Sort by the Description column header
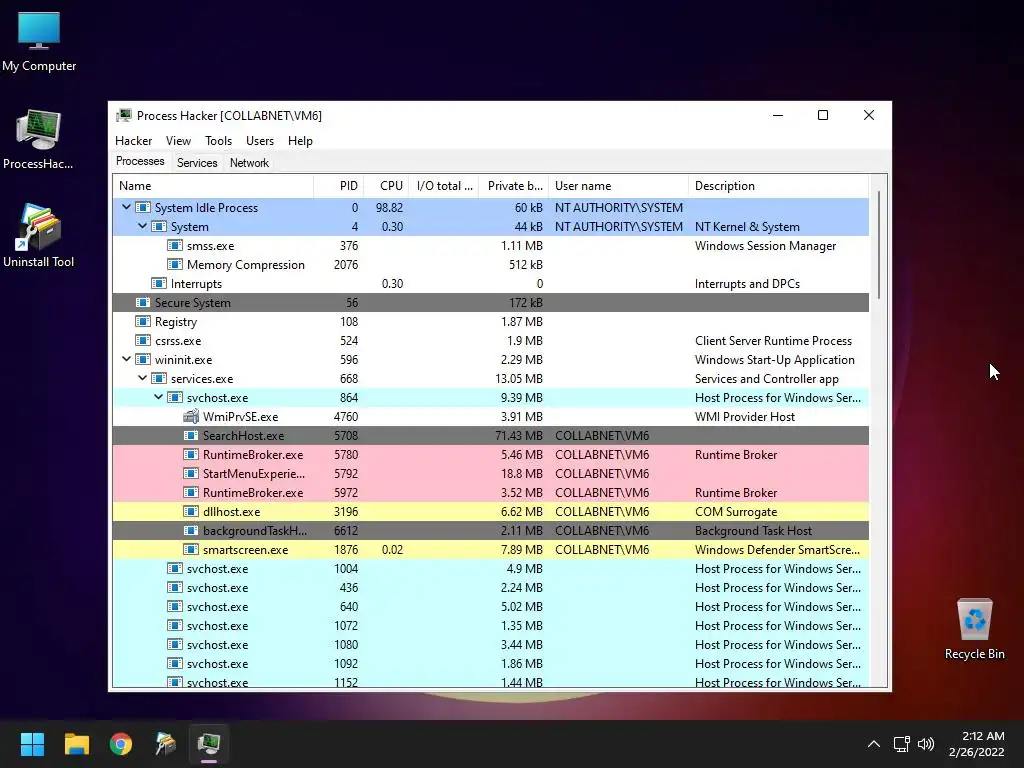Image resolution: width=1024 pixels, height=768 pixels. [778, 186]
